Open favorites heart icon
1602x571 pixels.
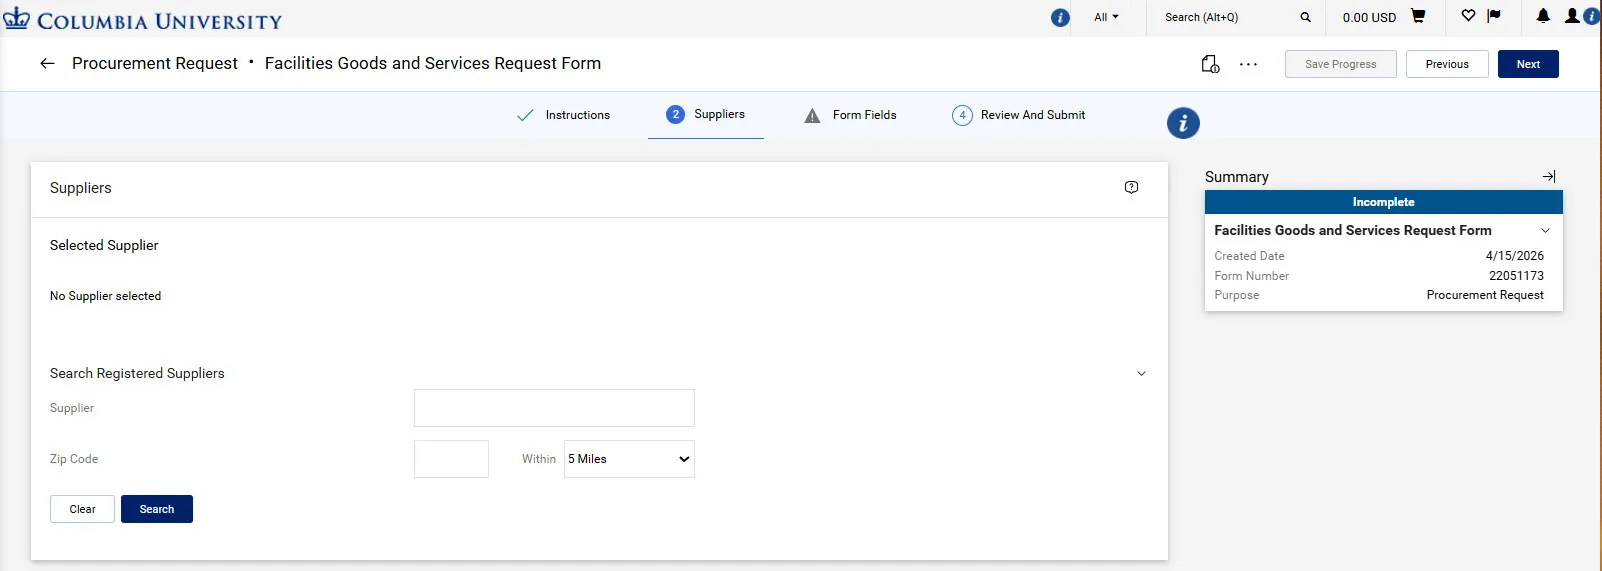point(1468,16)
